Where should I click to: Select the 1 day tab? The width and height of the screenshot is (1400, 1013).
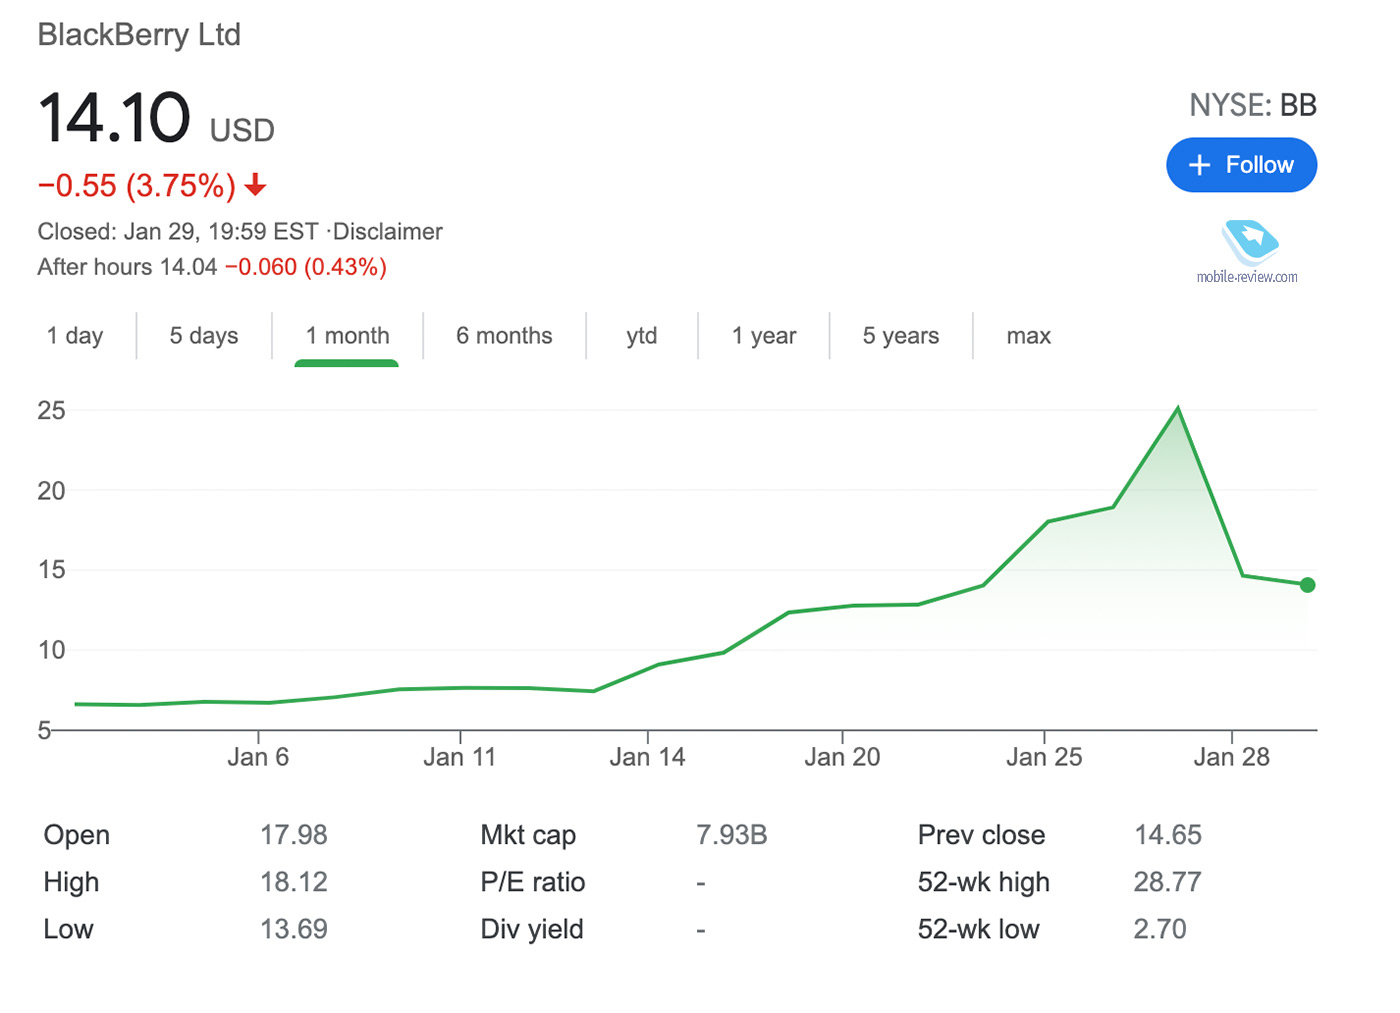[x=75, y=336]
